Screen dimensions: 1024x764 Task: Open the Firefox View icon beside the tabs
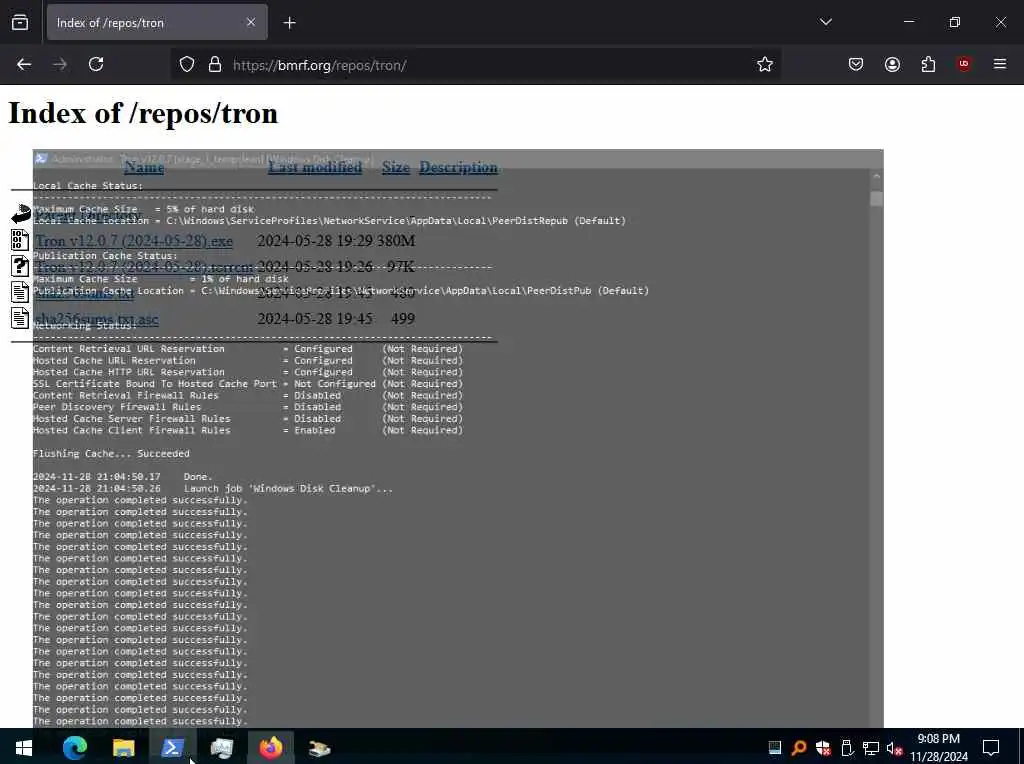point(20,23)
